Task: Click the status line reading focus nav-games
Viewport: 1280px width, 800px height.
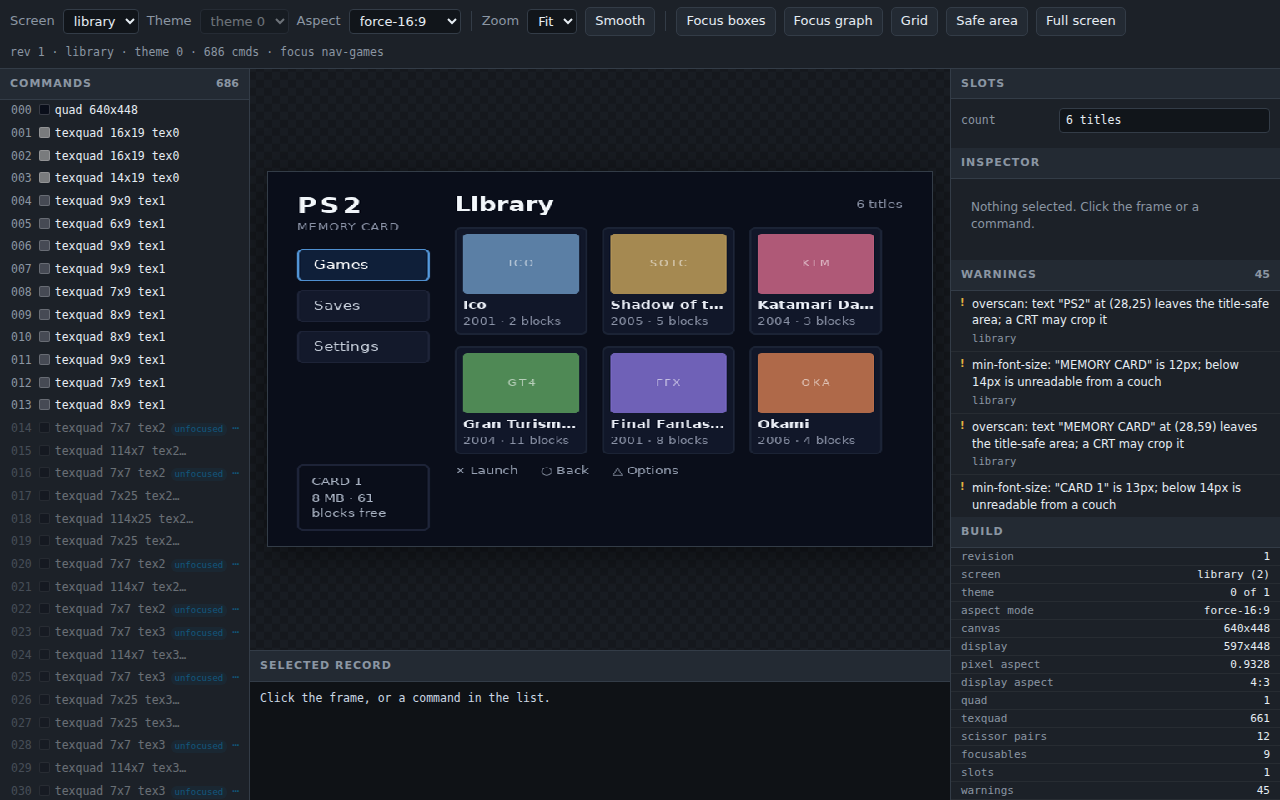Action: coord(197,52)
